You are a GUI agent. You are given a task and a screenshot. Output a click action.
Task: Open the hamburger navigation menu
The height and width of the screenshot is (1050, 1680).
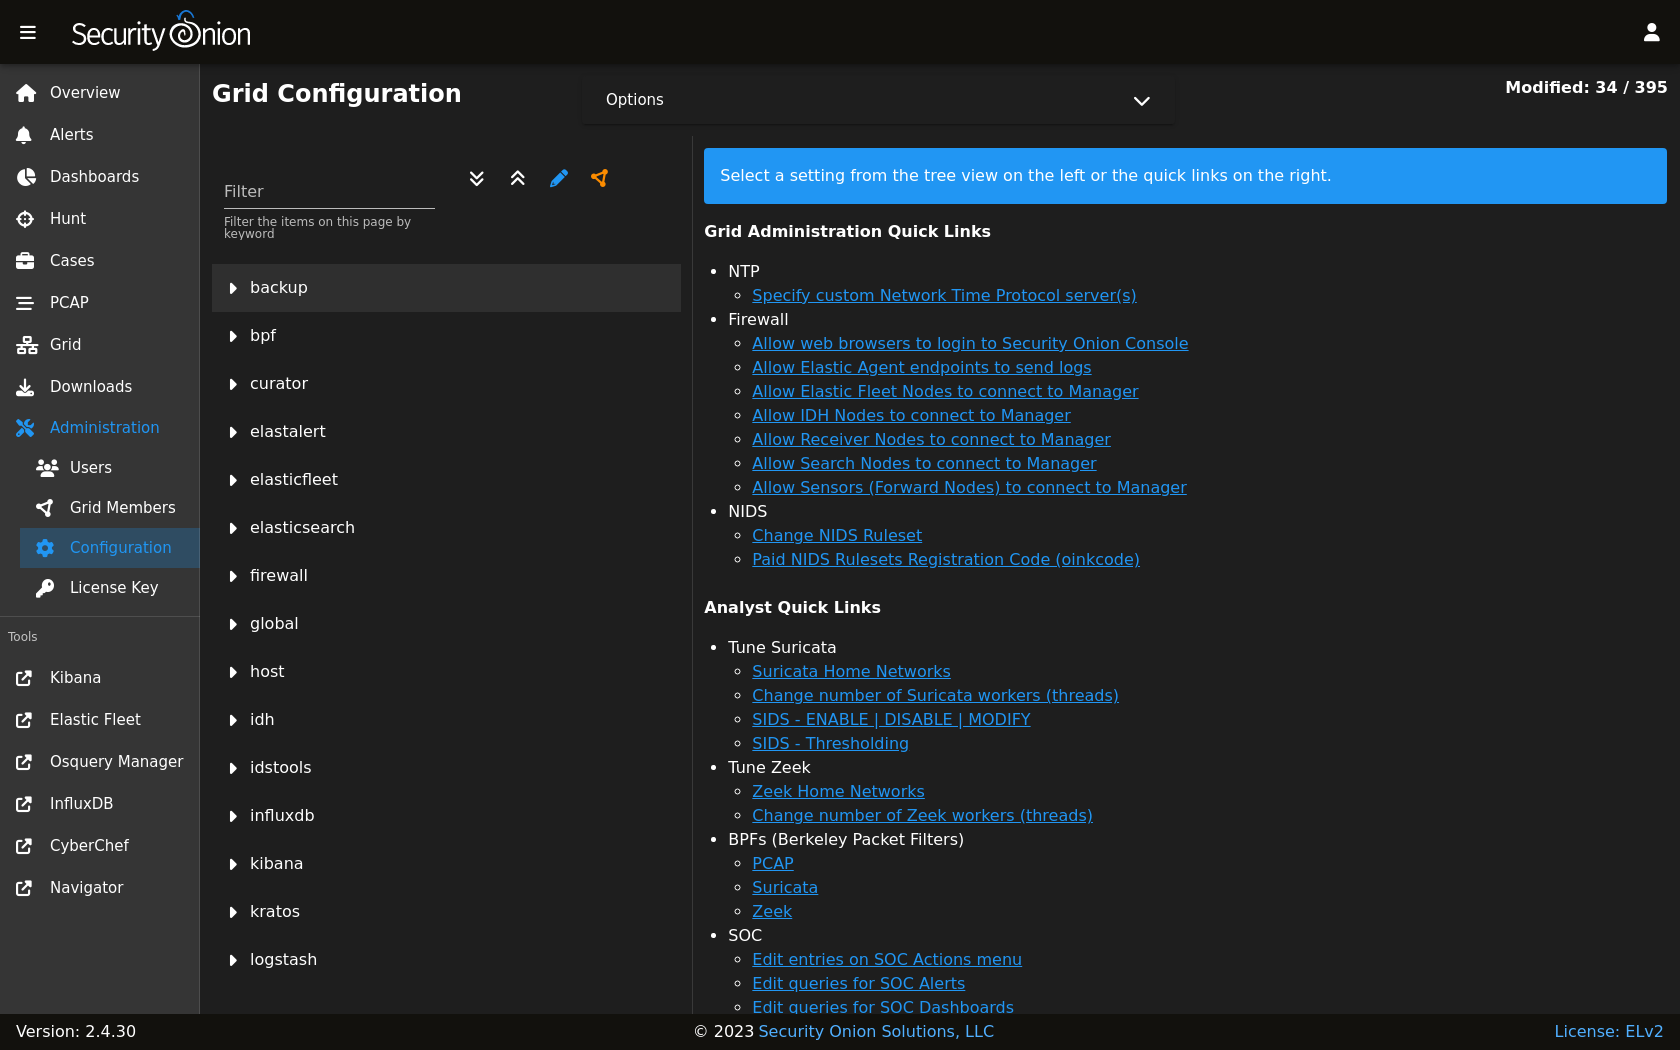(x=28, y=33)
